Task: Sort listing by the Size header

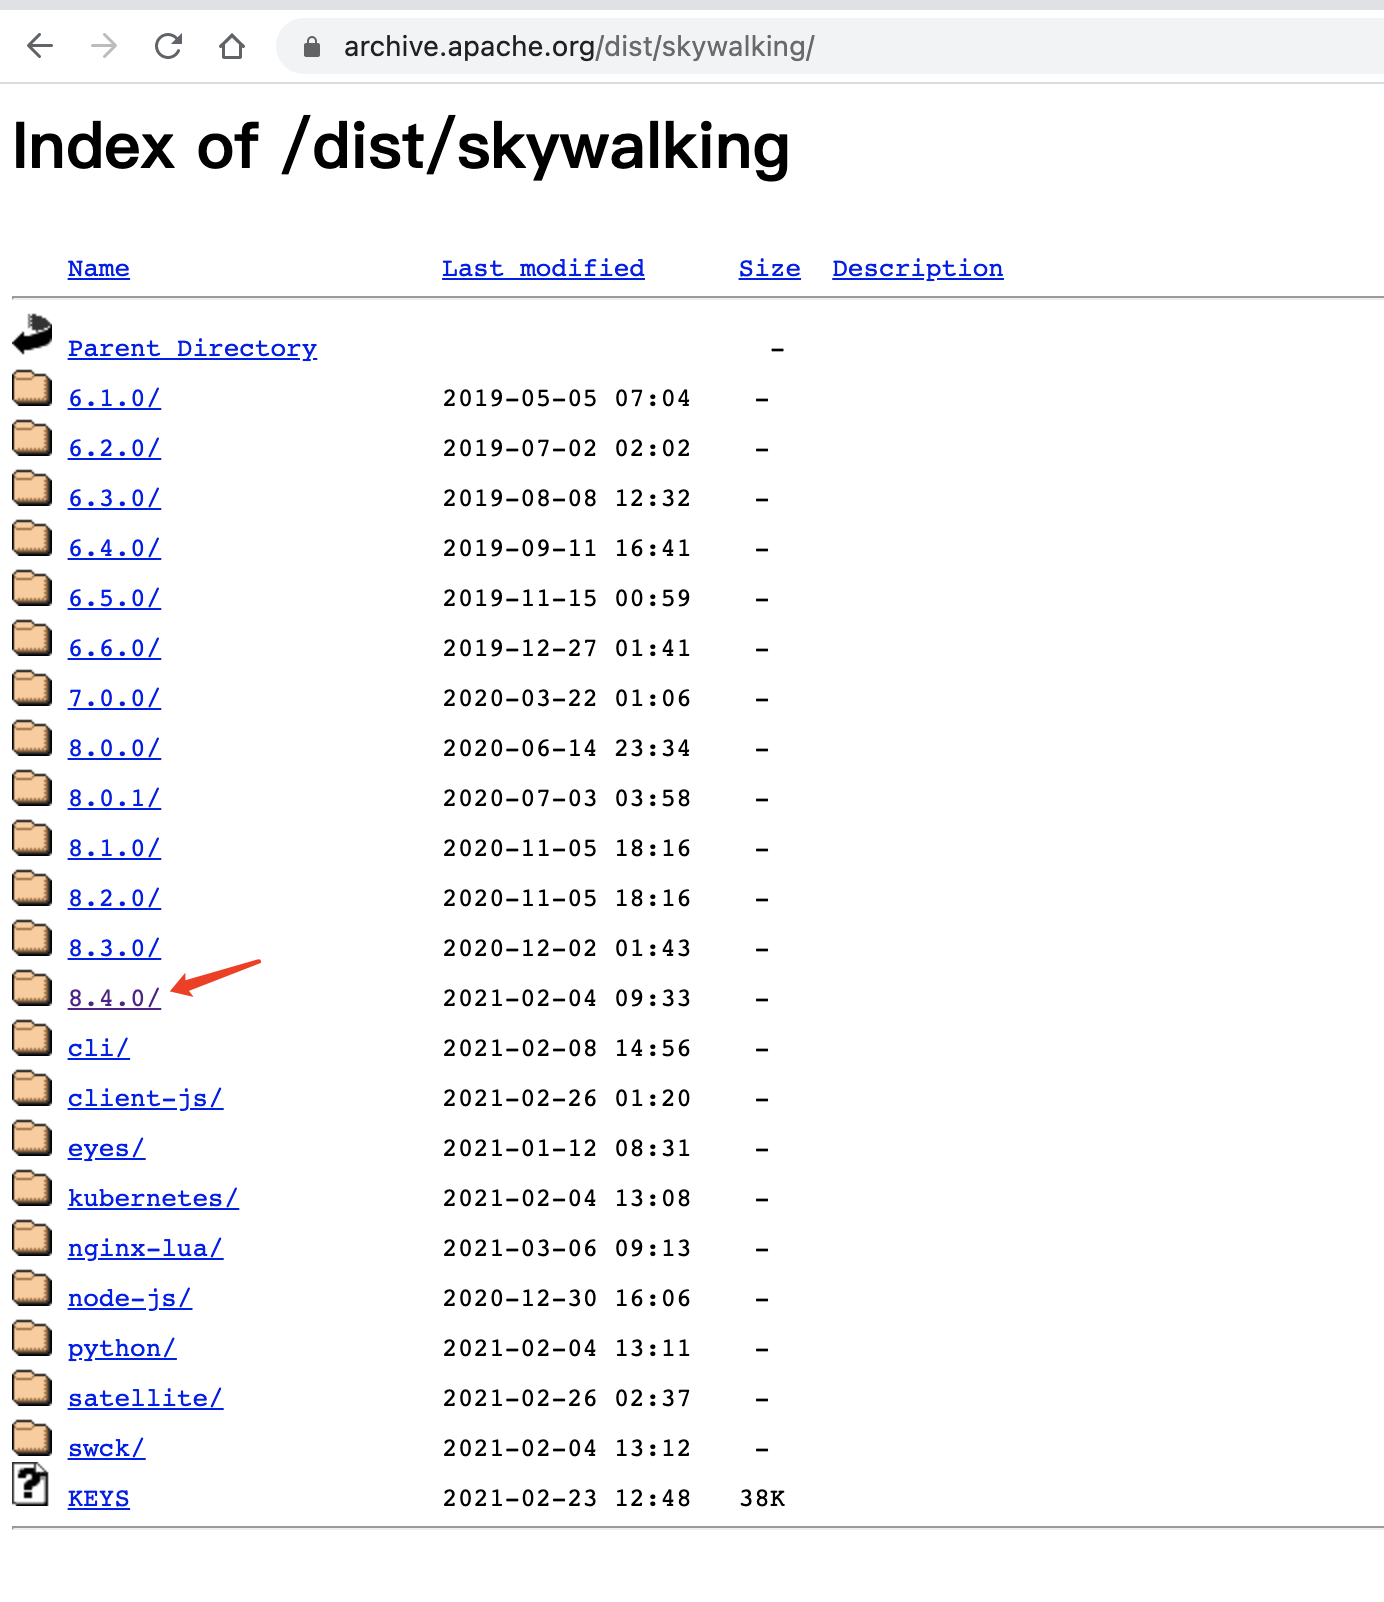Action: (x=770, y=269)
